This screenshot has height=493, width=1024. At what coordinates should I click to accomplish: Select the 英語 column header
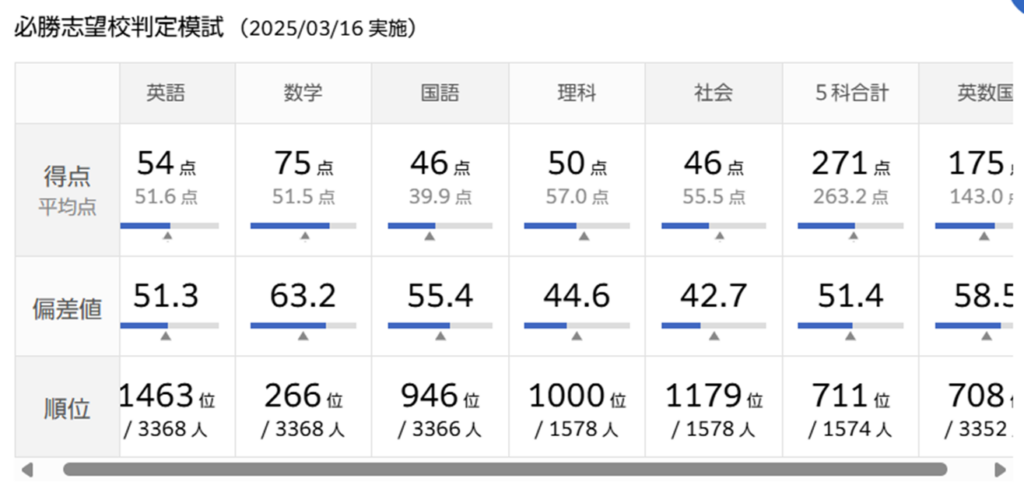166,93
